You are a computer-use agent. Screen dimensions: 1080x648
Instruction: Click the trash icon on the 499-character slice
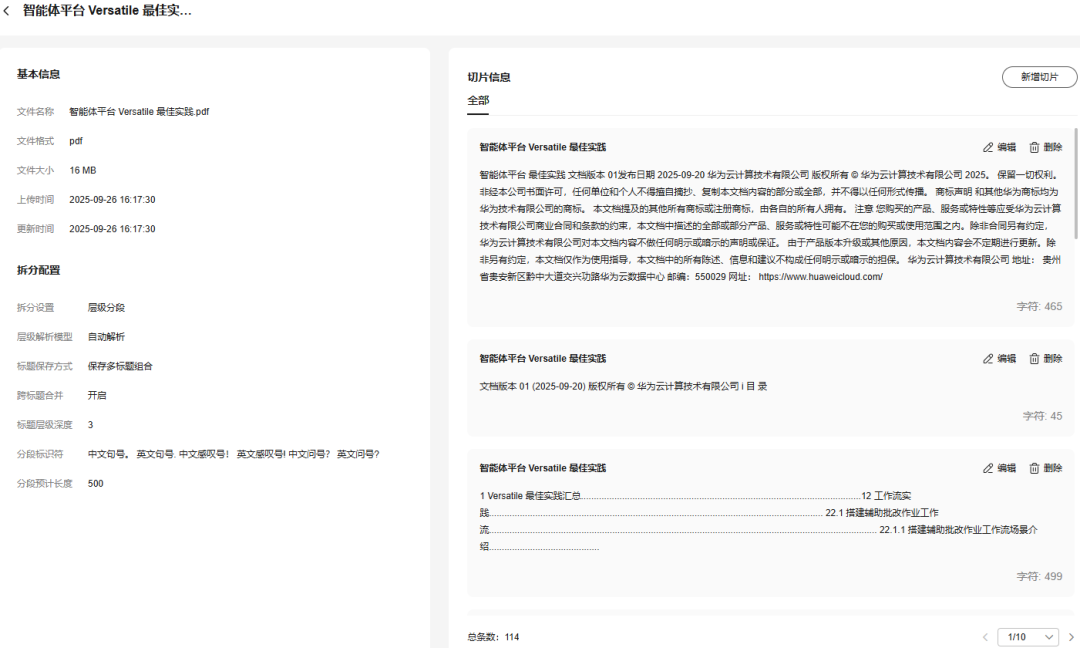[1034, 468]
